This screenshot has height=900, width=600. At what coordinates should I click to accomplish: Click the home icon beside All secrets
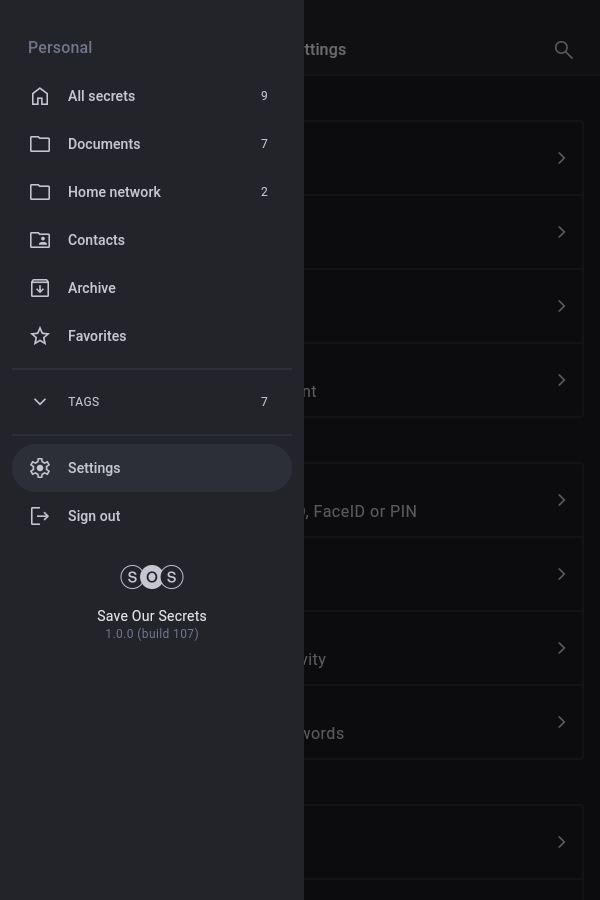point(40,96)
